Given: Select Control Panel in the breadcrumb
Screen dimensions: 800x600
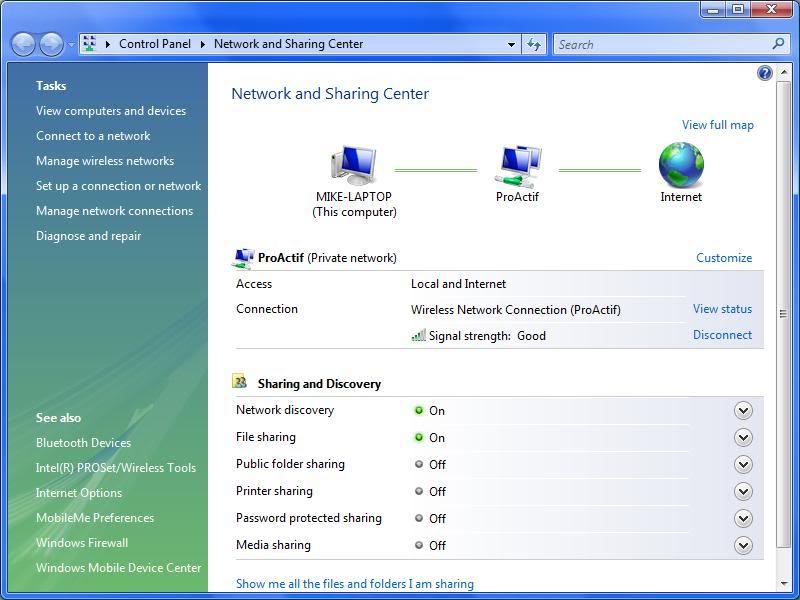Looking at the screenshot, I should pos(155,44).
